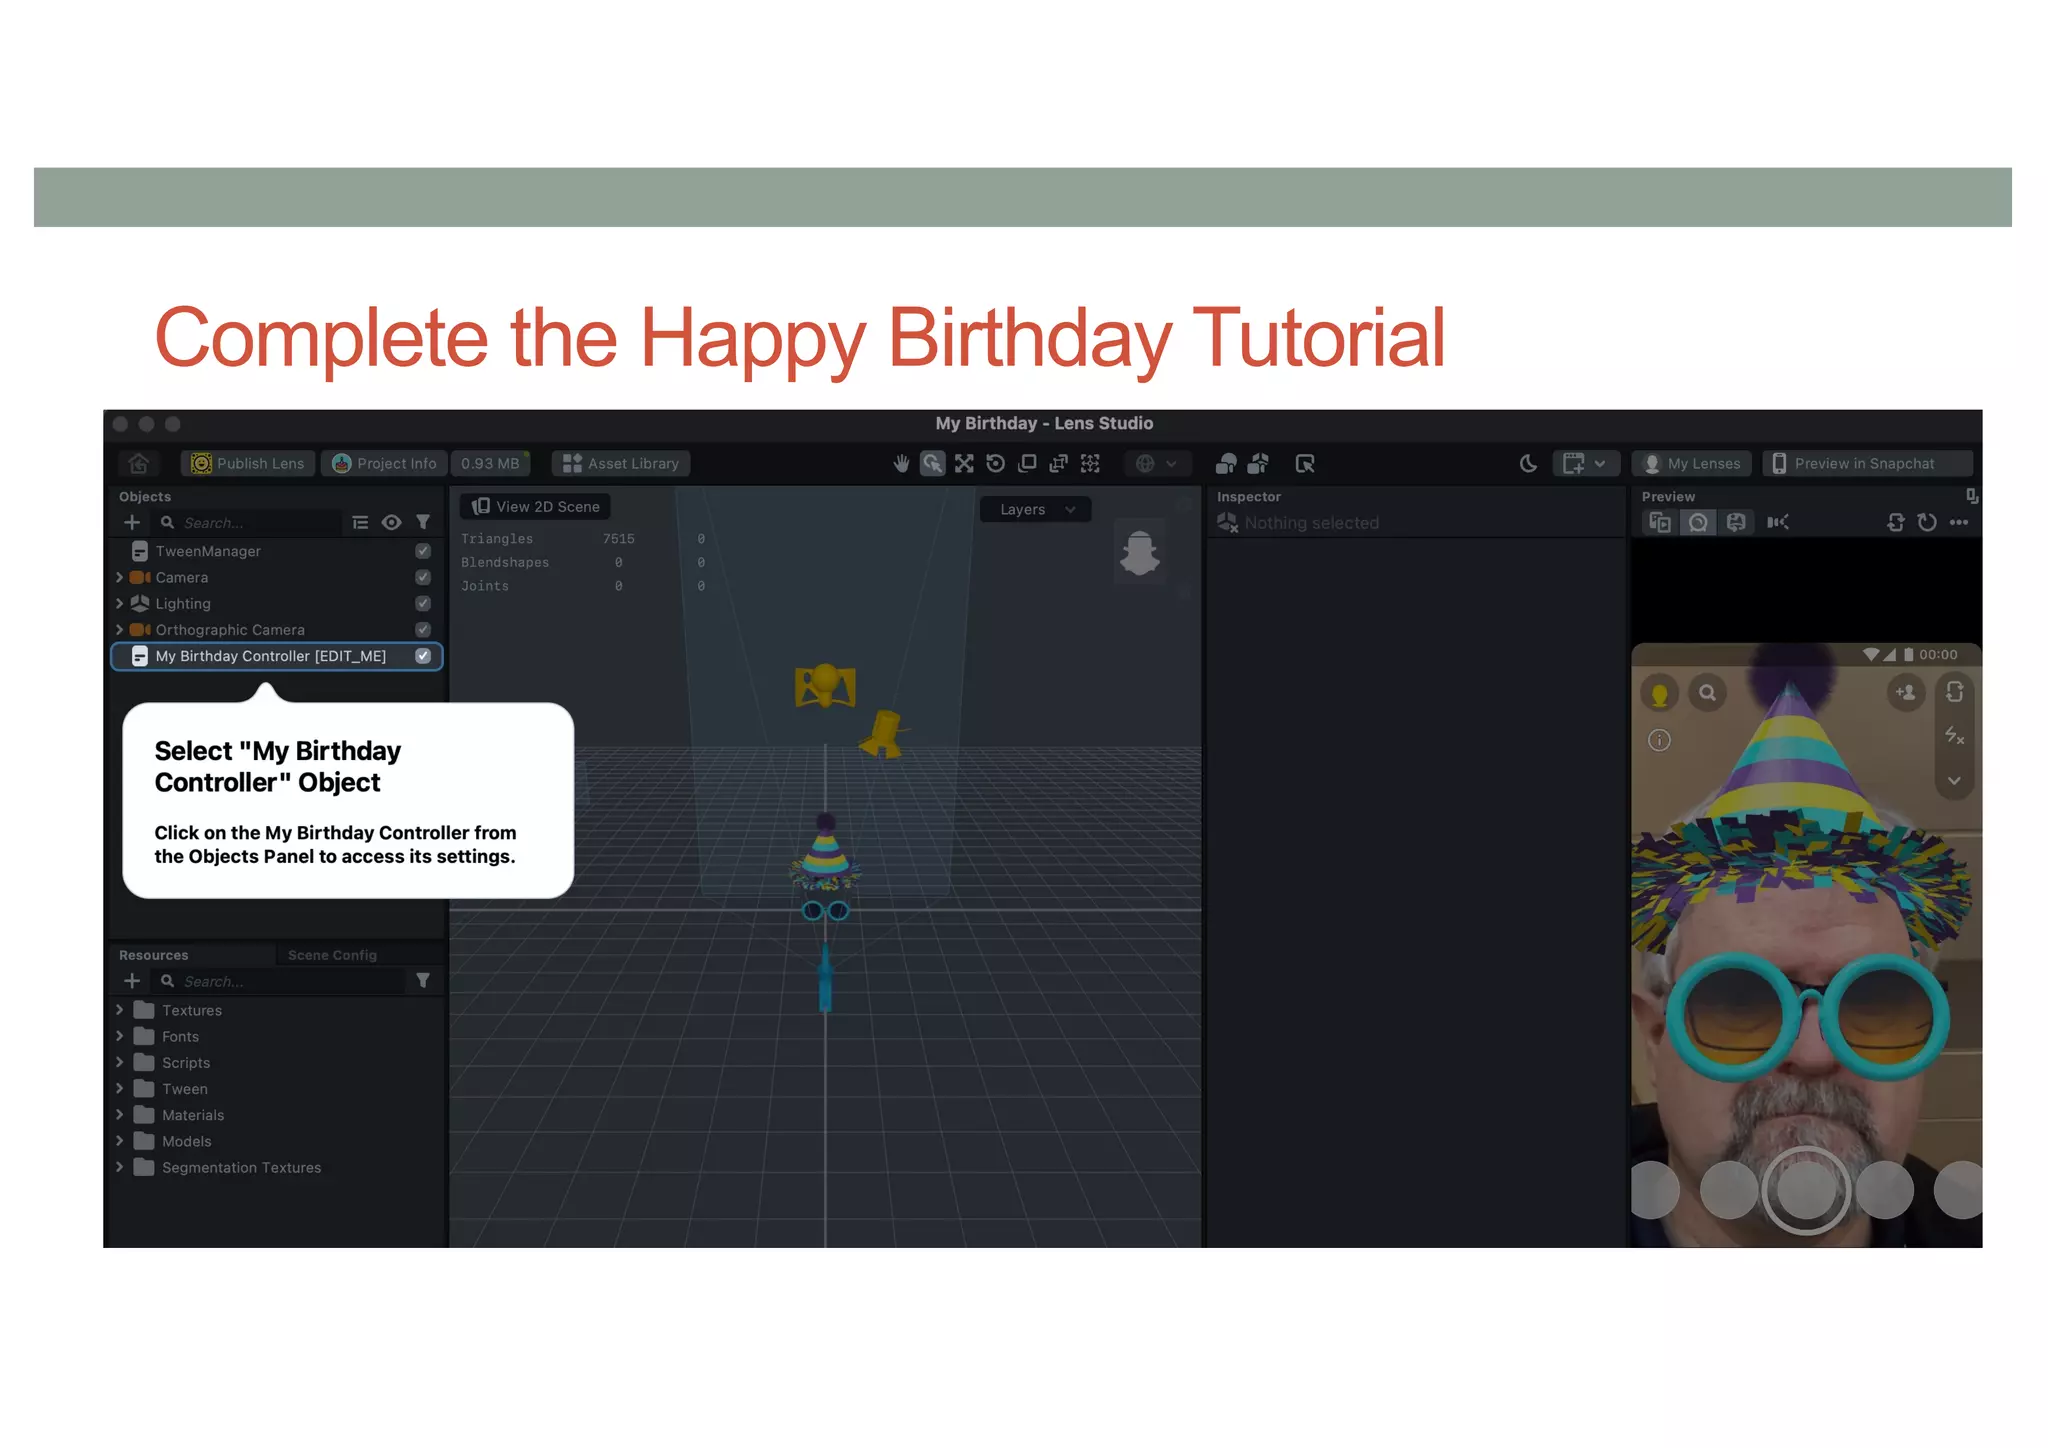
Task: Open Project Info
Action: (x=385, y=464)
